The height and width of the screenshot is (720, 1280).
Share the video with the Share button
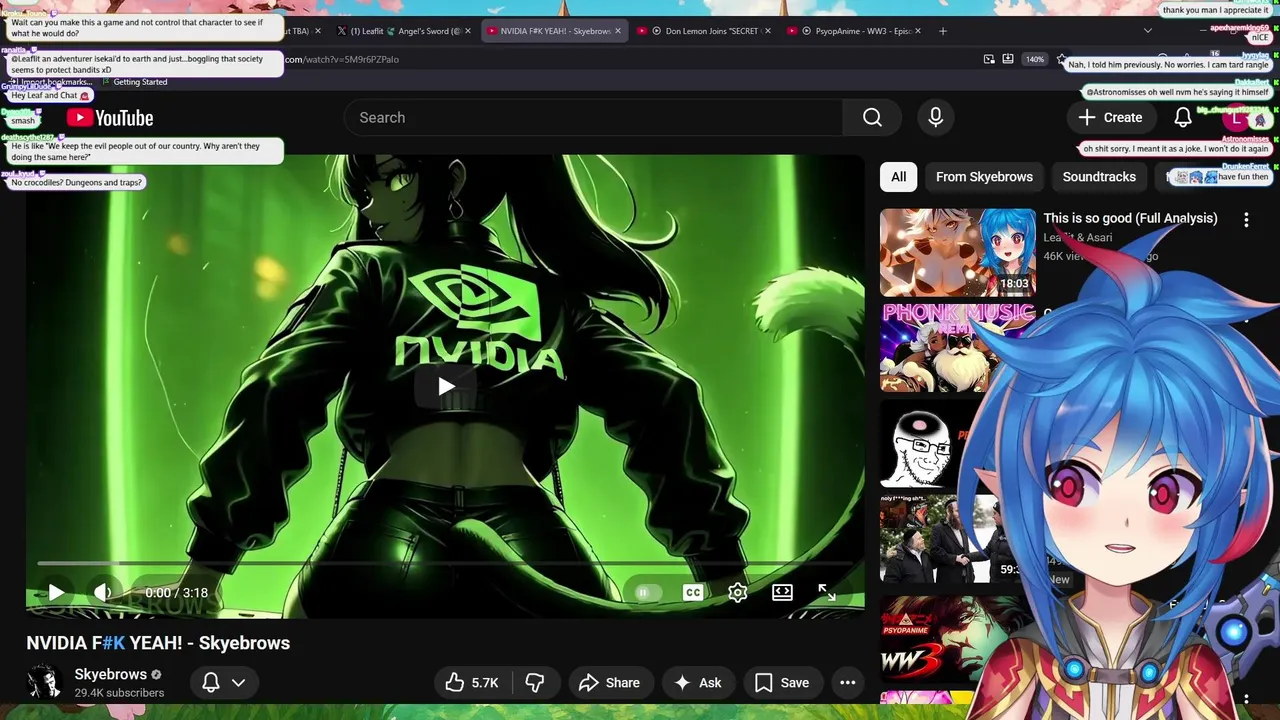point(610,682)
